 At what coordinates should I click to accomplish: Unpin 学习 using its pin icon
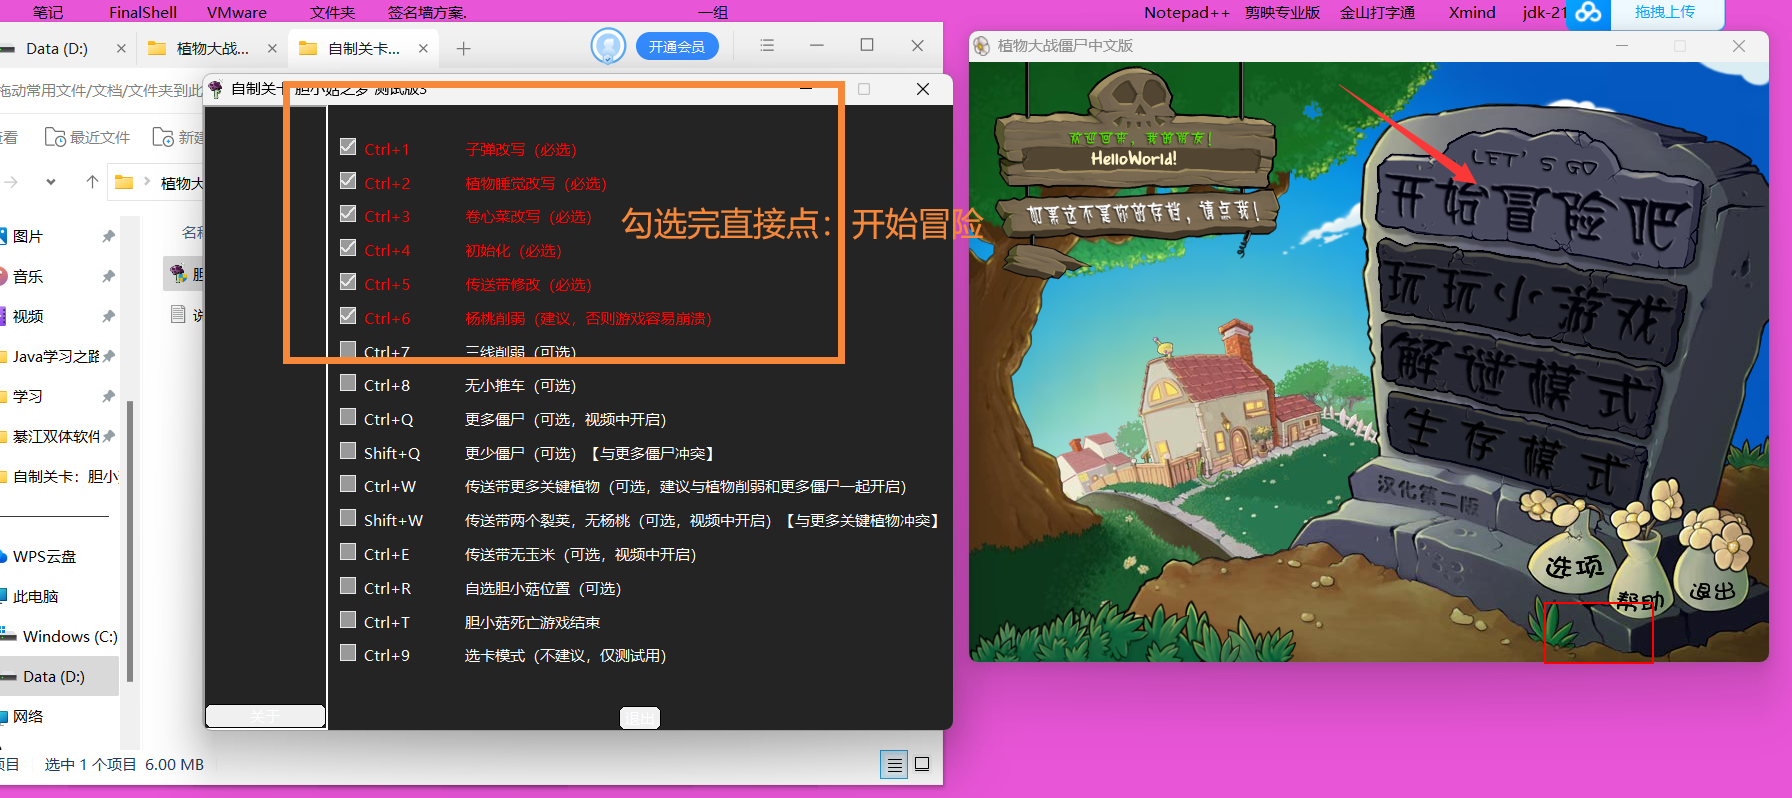pyautogui.click(x=108, y=396)
